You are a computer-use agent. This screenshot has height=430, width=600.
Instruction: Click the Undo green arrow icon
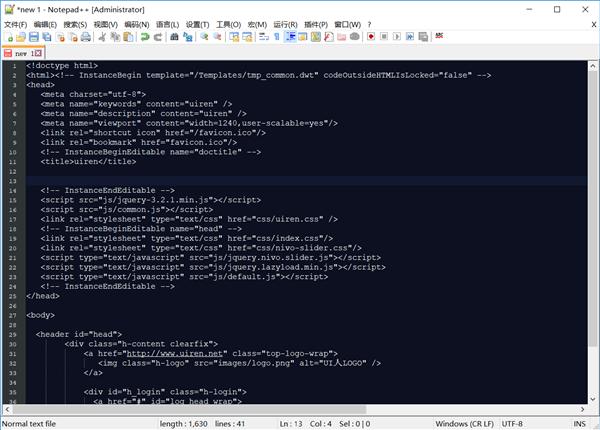(x=145, y=37)
